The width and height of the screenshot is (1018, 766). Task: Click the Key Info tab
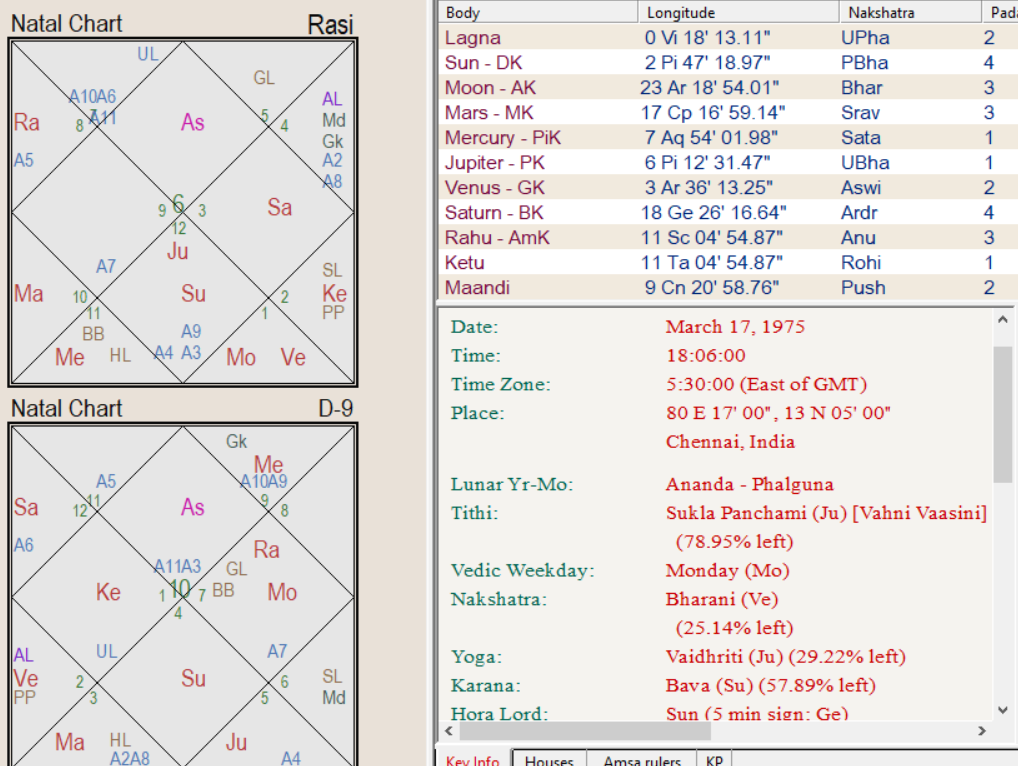point(471,760)
